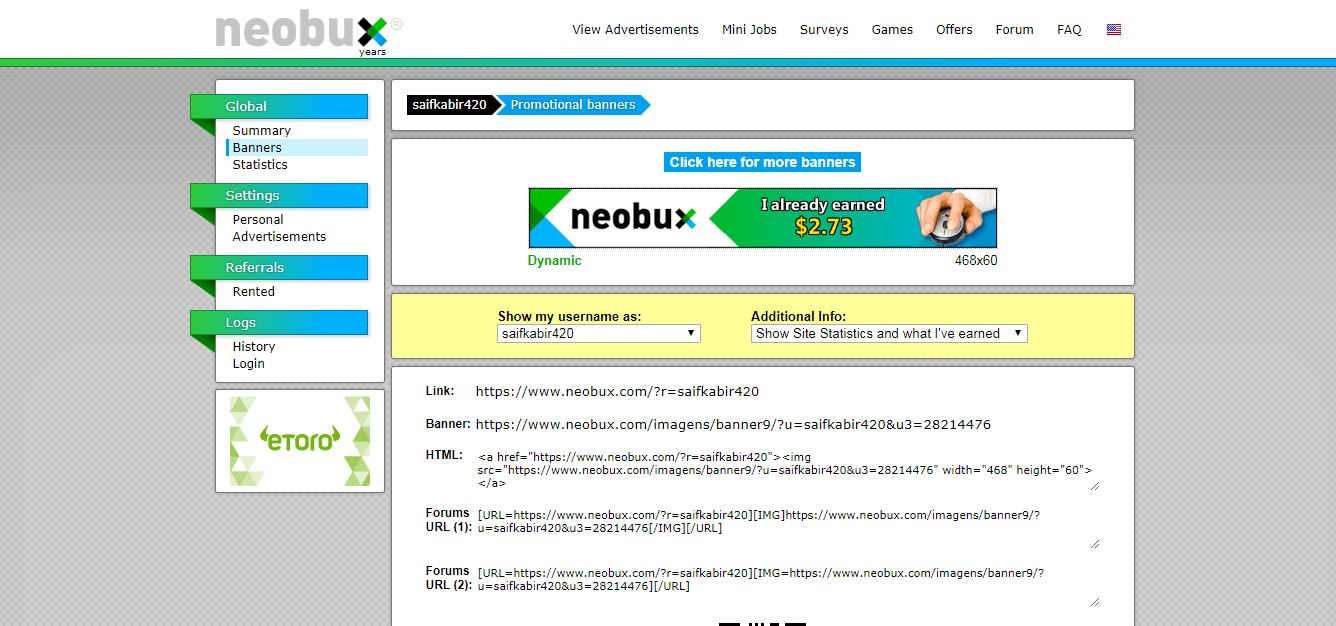The image size is (1336, 626).
Task: Click the eToro advertisement banner
Action: pyautogui.click(x=300, y=441)
